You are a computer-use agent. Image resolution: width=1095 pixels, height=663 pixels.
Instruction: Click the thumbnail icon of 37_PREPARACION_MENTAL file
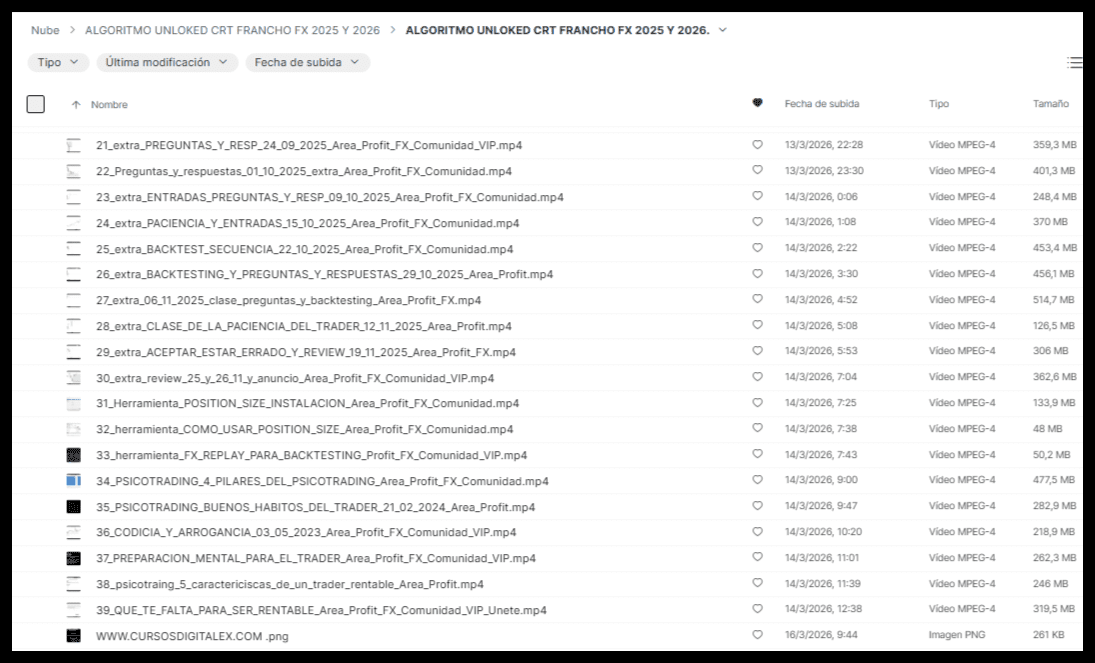tap(73, 558)
